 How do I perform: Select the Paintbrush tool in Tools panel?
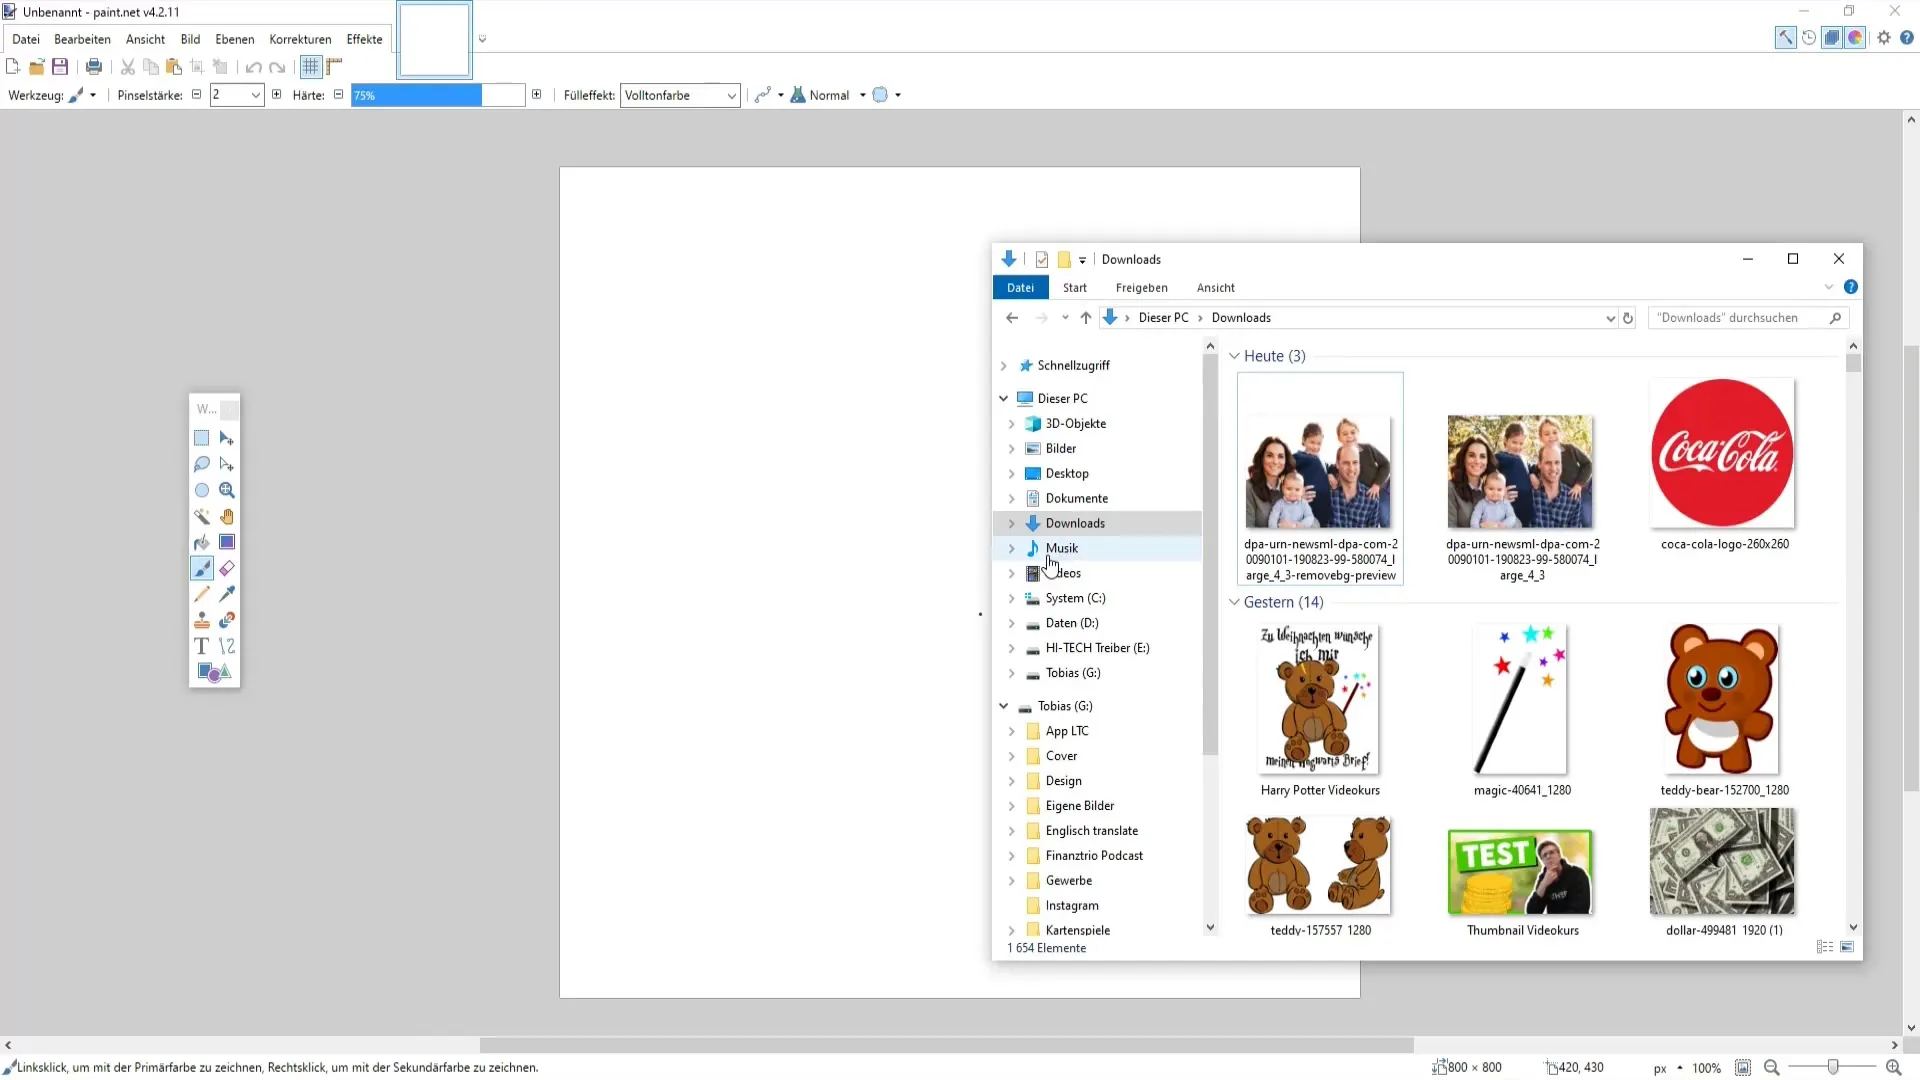[201, 568]
